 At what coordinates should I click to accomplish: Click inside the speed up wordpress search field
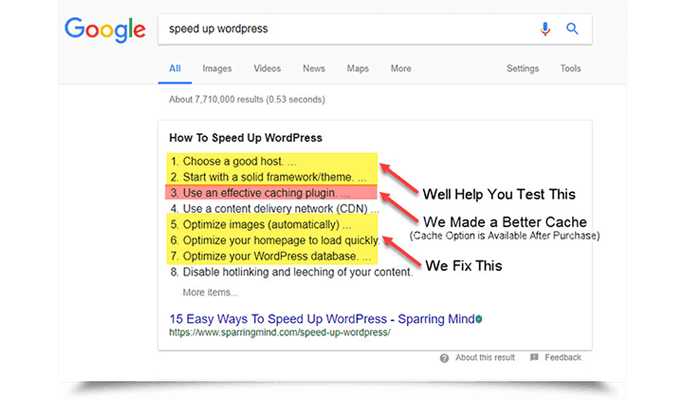[348, 29]
